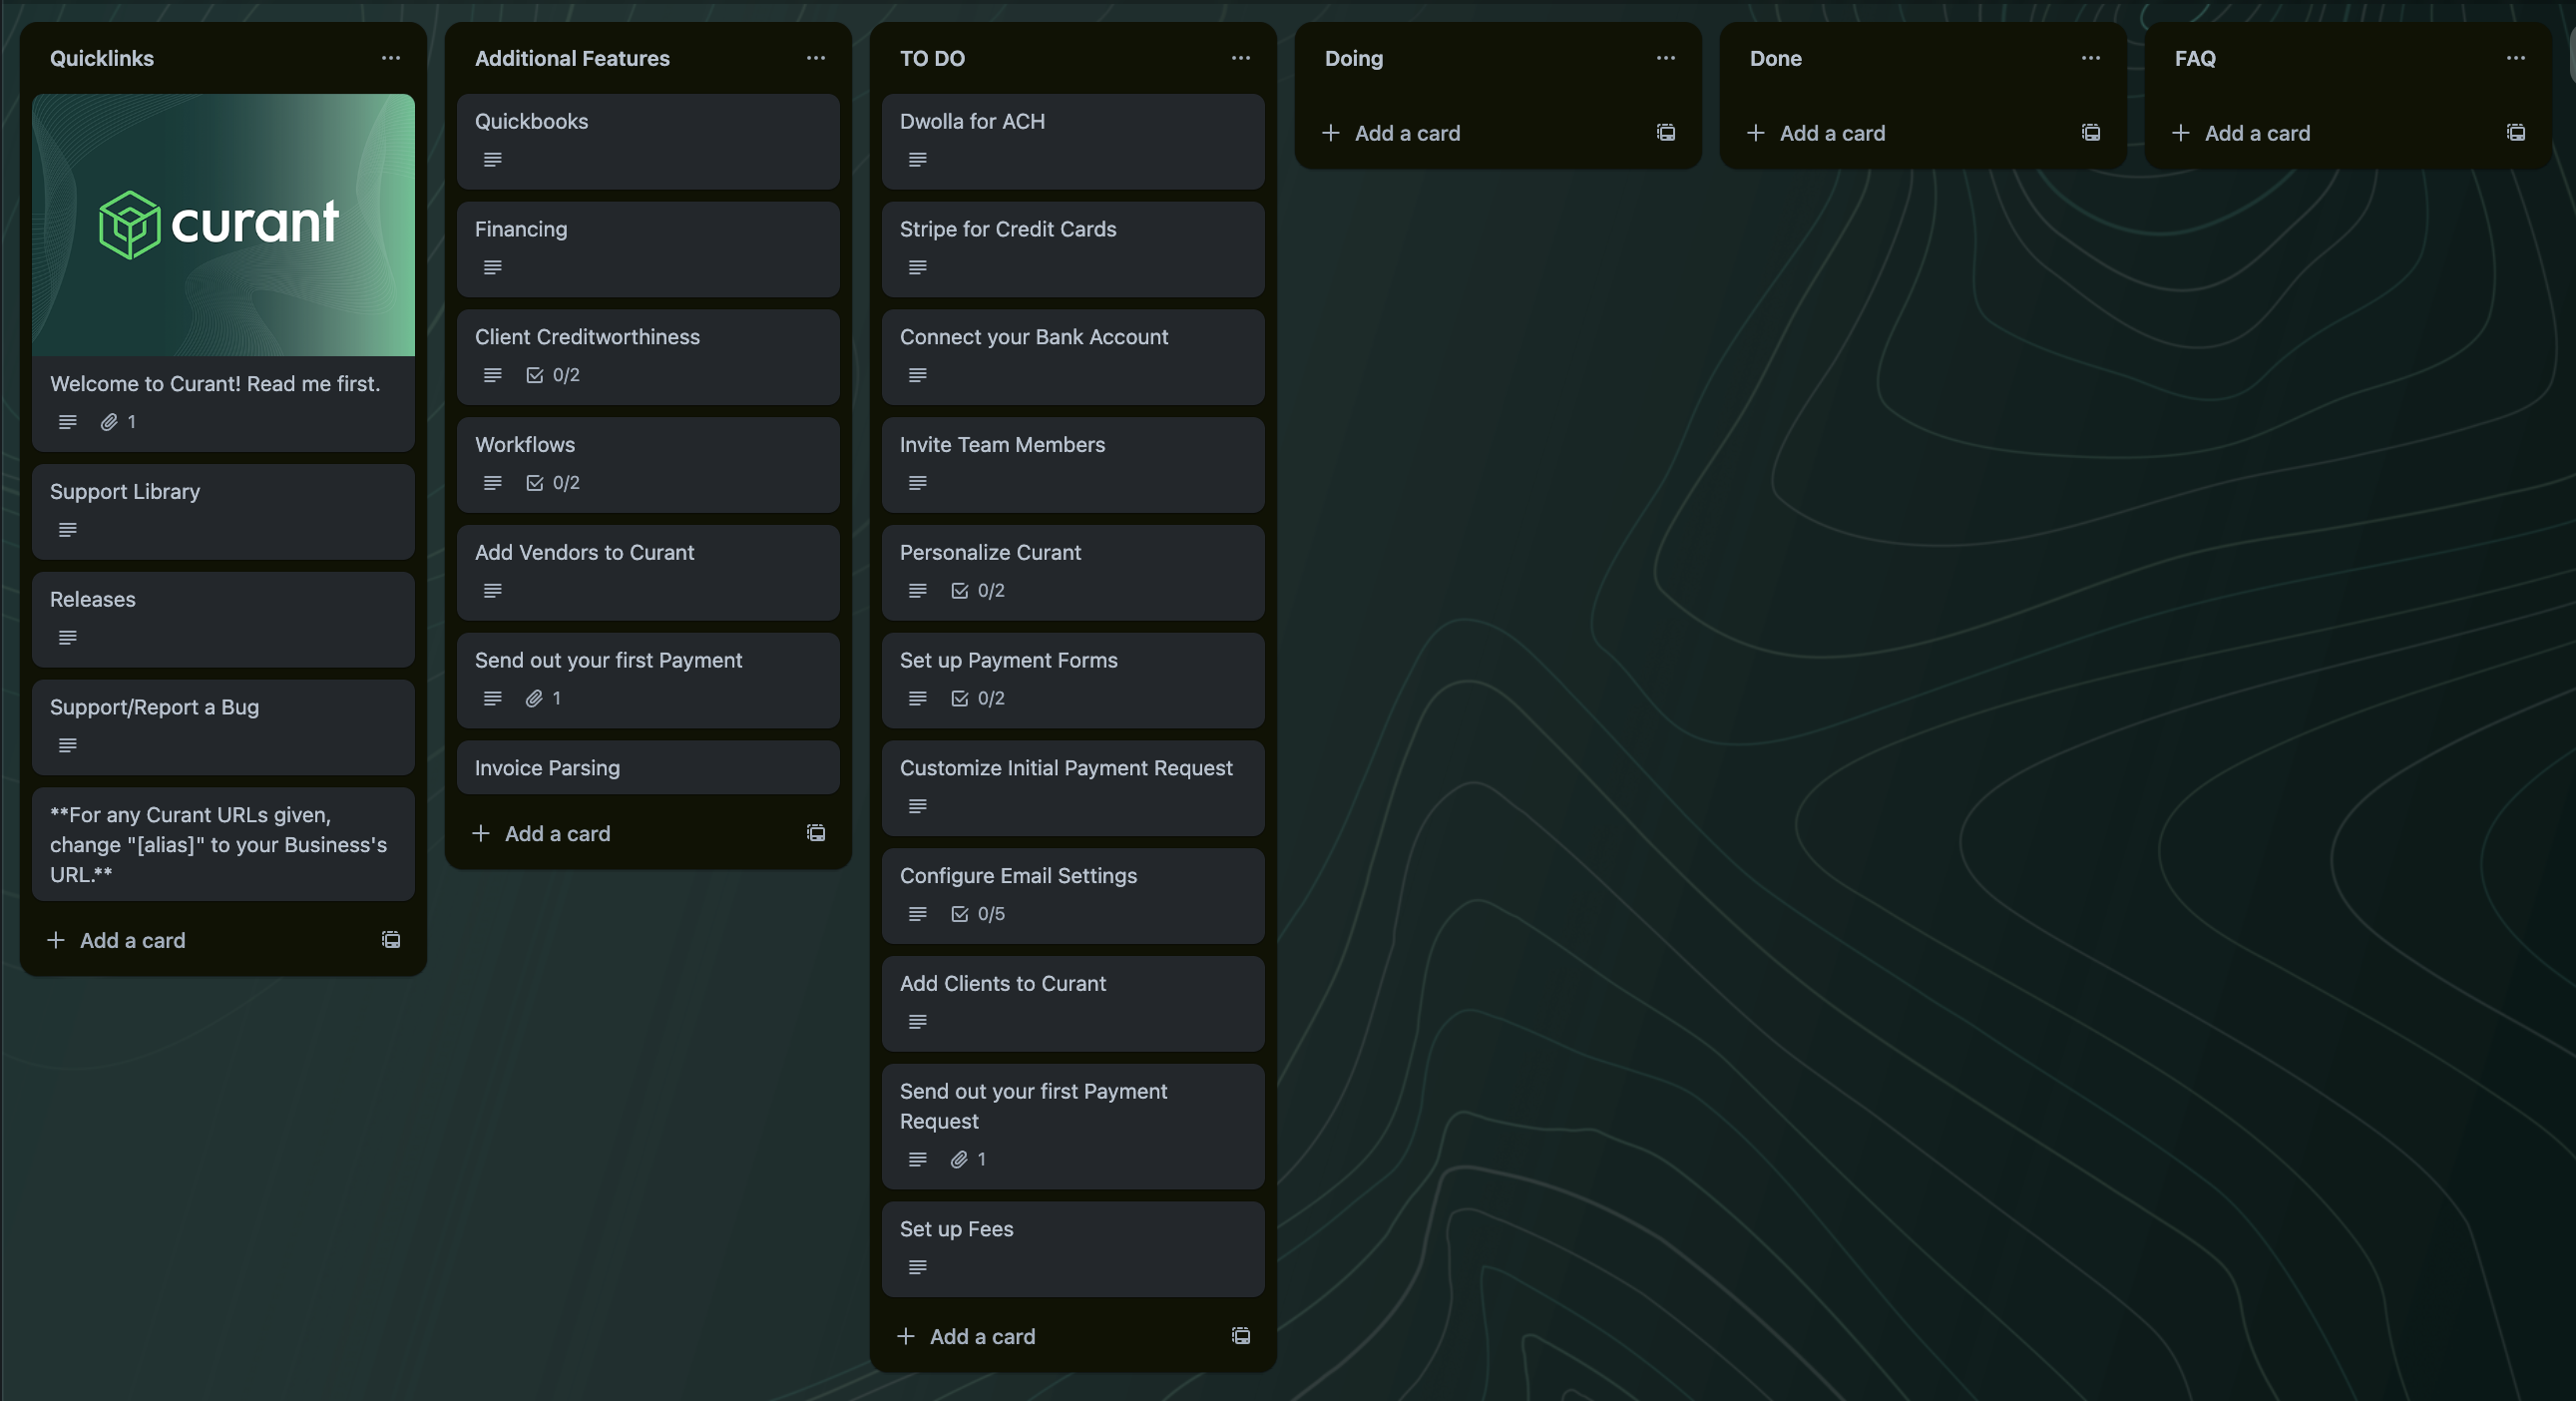The width and height of the screenshot is (2576, 1401).
Task: Select the Quicklinks list title
Action: 102,58
